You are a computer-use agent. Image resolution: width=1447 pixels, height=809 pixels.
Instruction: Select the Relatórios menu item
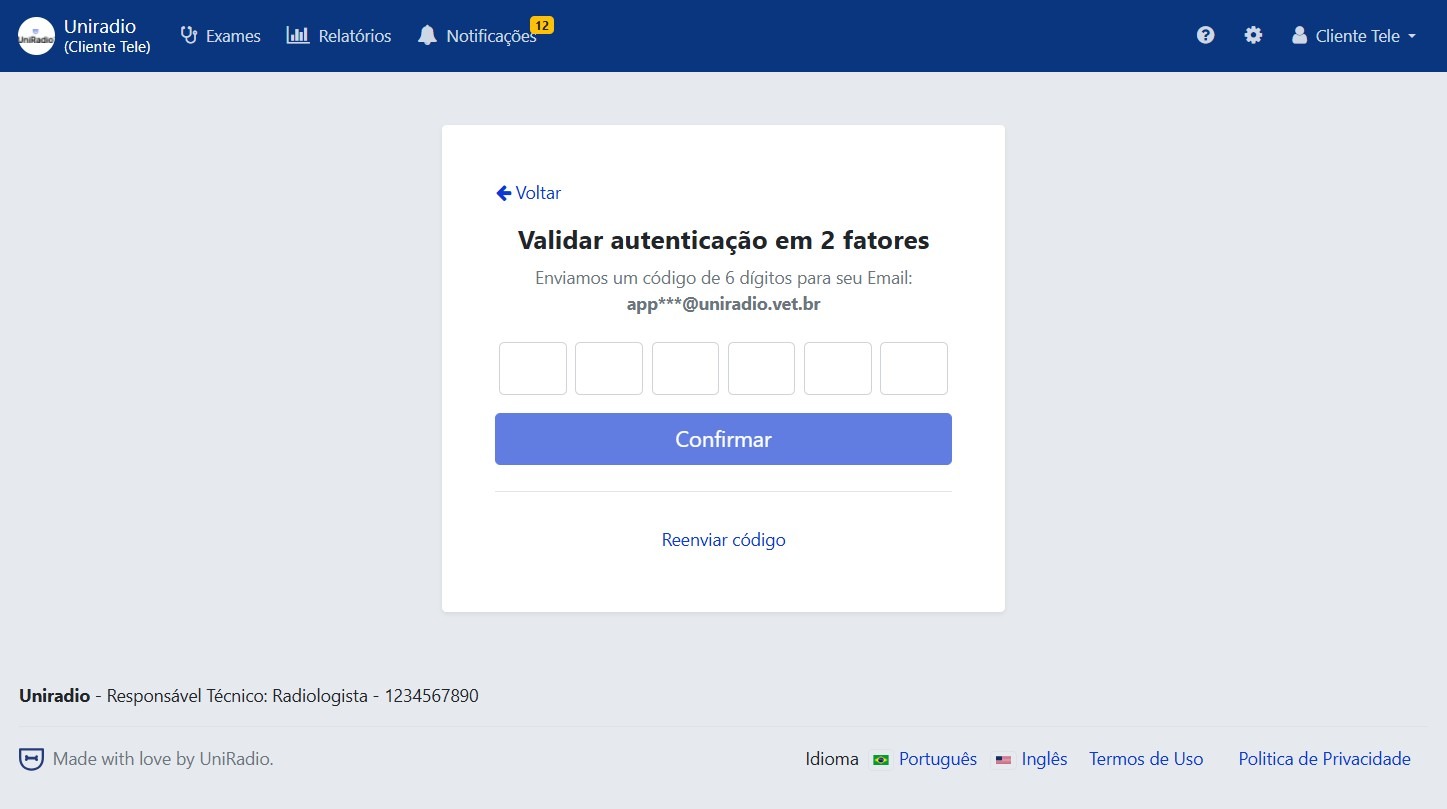354,35
